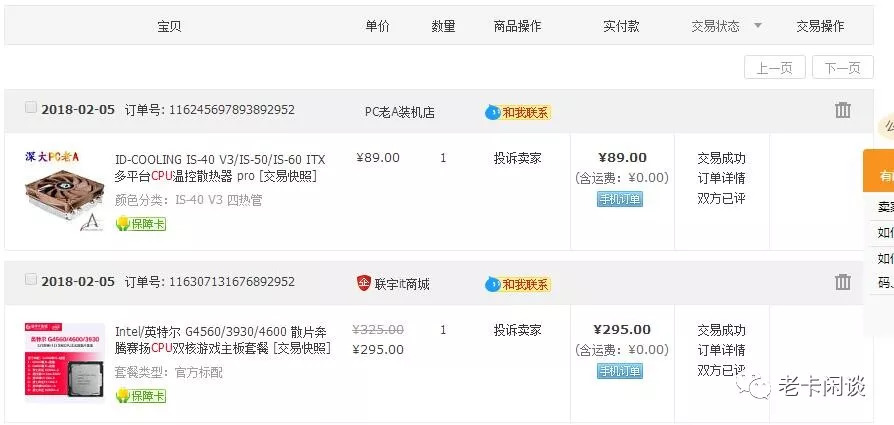Click 手机订单 badge under ¥89.00
Screen dimensions: 894x425
coord(620,199)
